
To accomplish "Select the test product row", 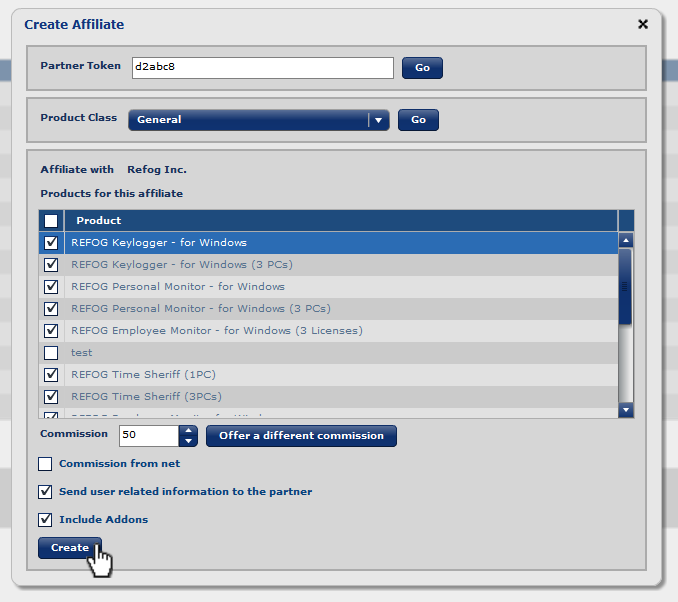I will 329,353.
